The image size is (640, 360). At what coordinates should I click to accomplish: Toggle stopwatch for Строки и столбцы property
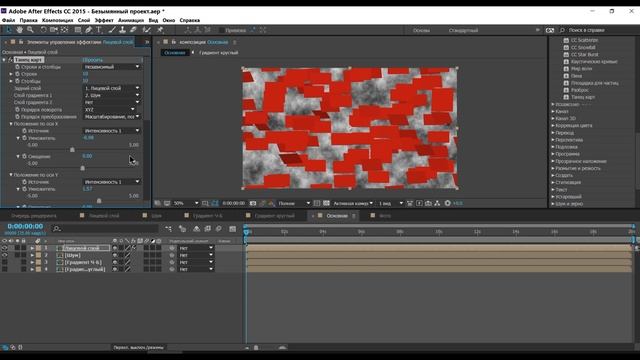[18, 67]
